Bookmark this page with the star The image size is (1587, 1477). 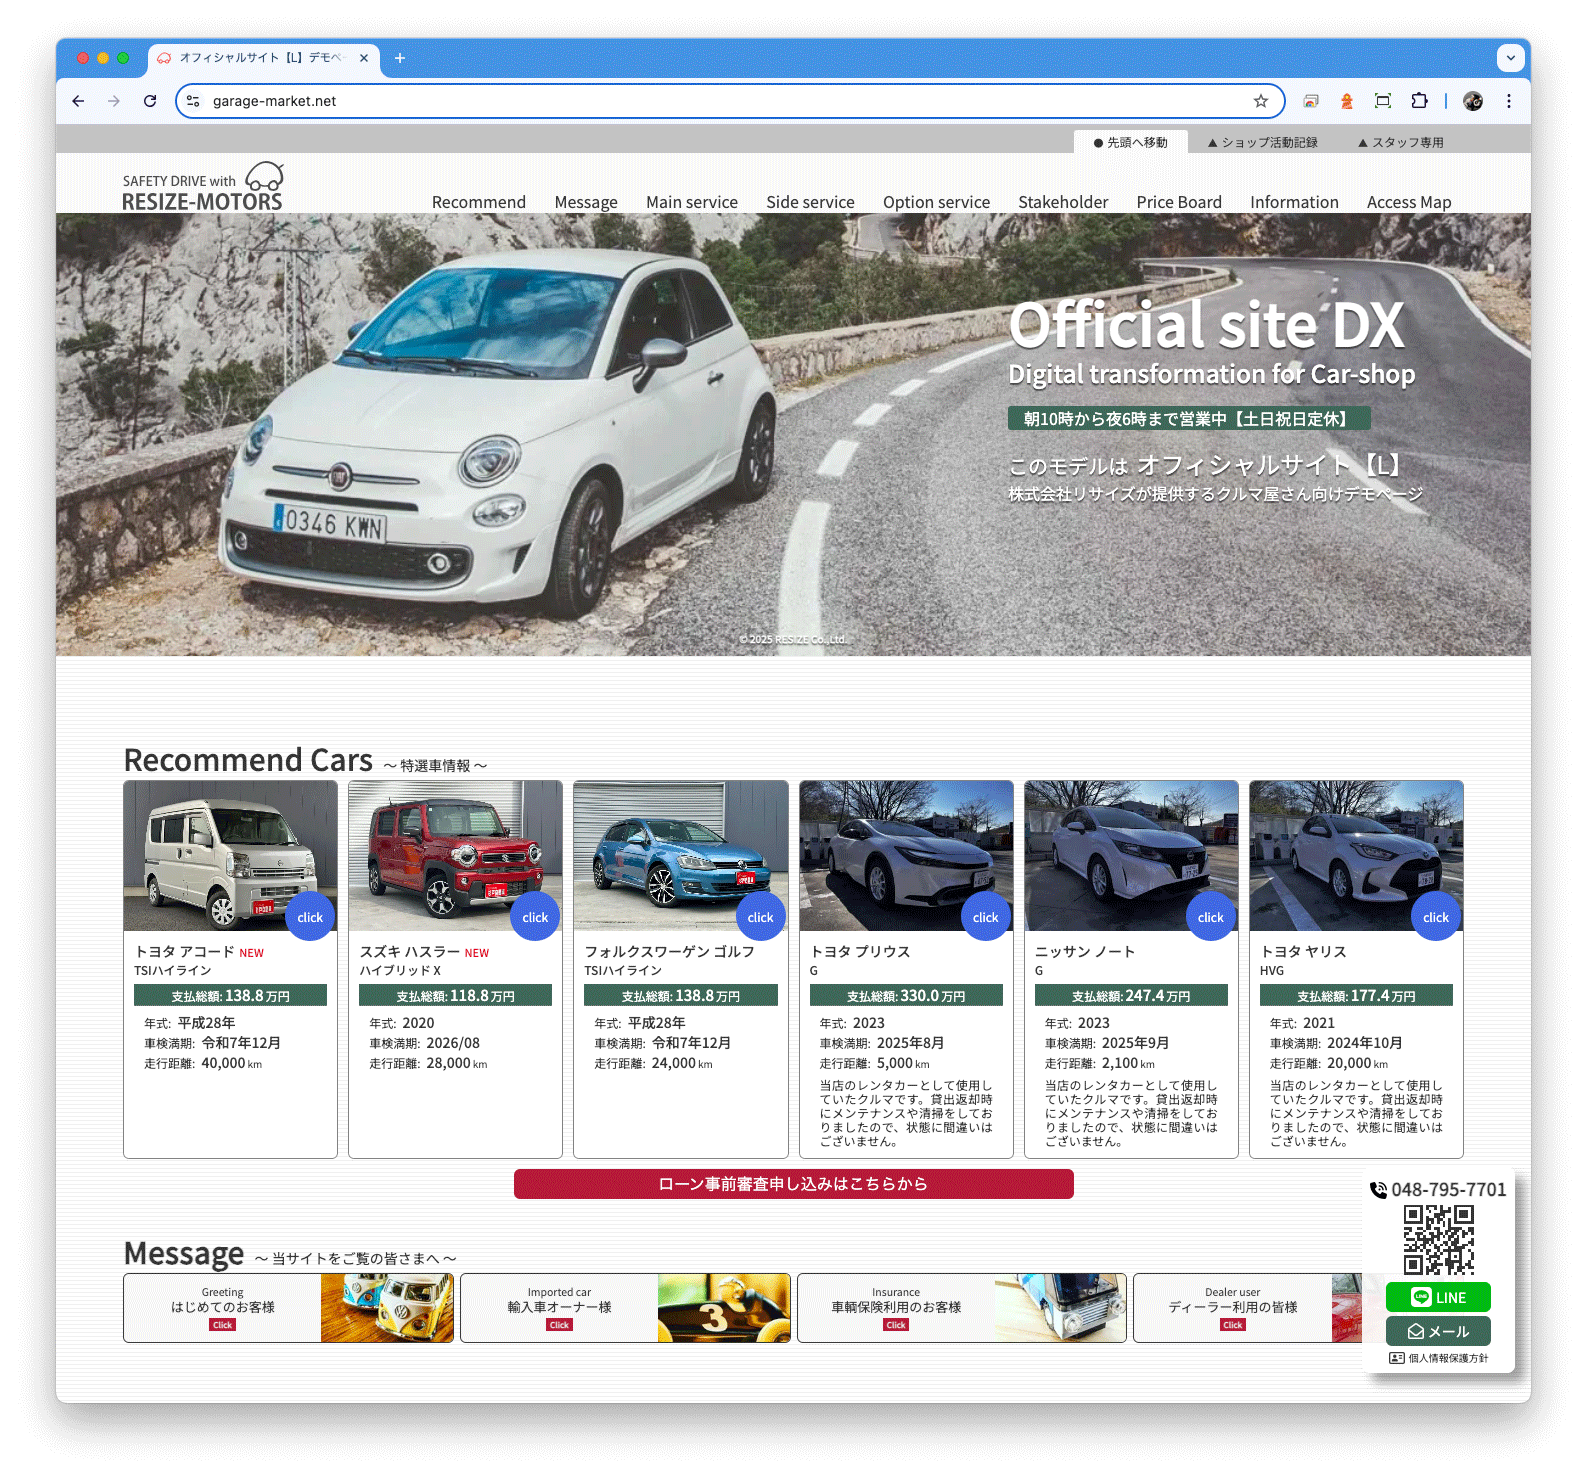click(x=1261, y=101)
